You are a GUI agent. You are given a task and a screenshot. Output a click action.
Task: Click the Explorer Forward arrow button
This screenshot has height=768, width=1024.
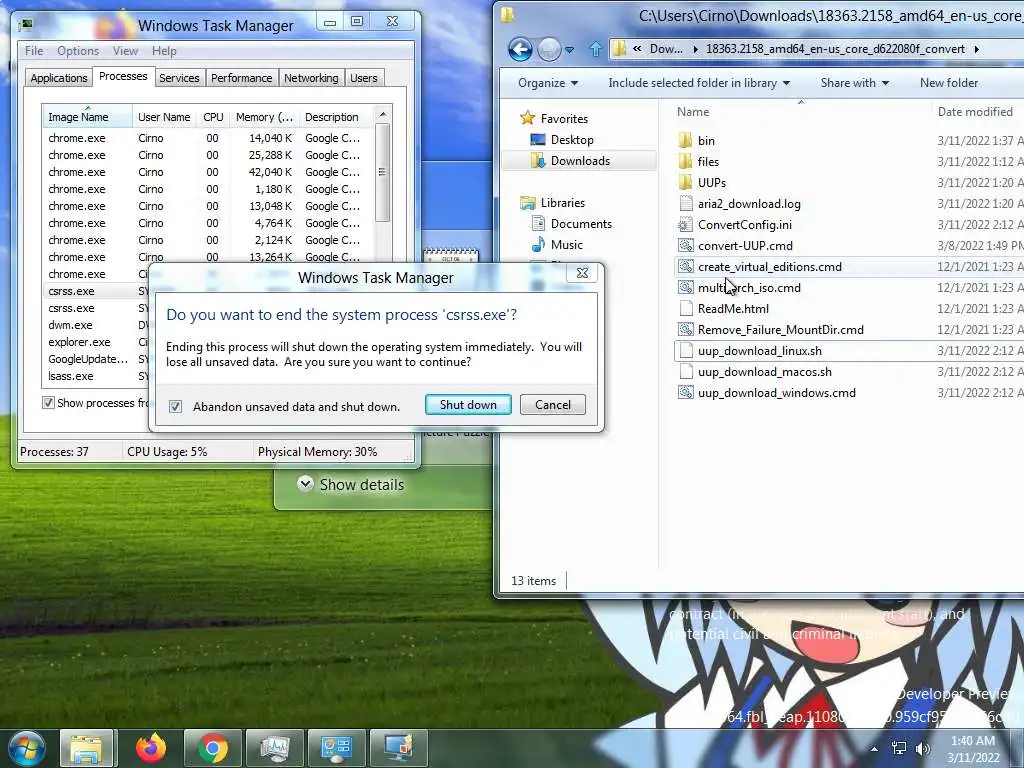coord(549,50)
